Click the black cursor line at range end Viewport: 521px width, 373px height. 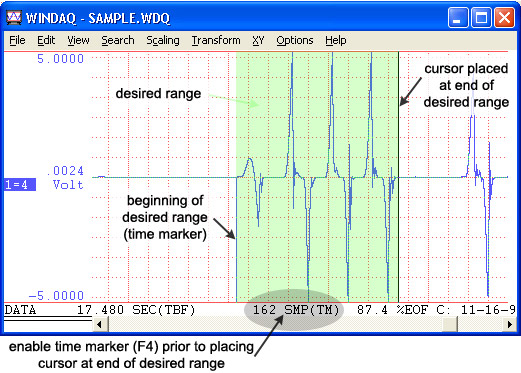pos(398,177)
